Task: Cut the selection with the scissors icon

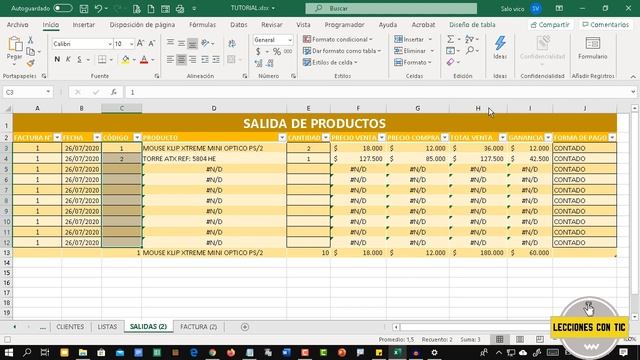Action: pyautogui.click(x=30, y=40)
